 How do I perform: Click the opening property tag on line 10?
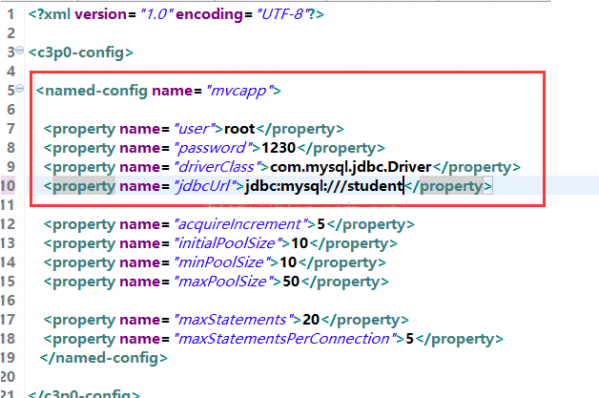pos(79,186)
